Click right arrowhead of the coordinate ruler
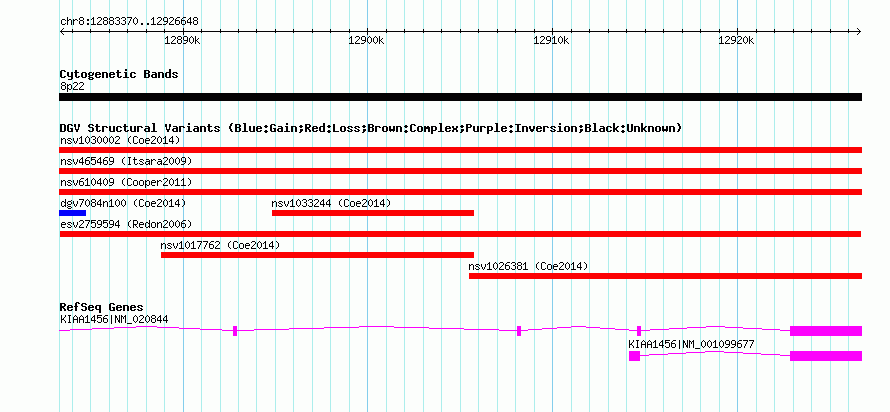Screen dimensions: 890x412 [x=859, y=31]
